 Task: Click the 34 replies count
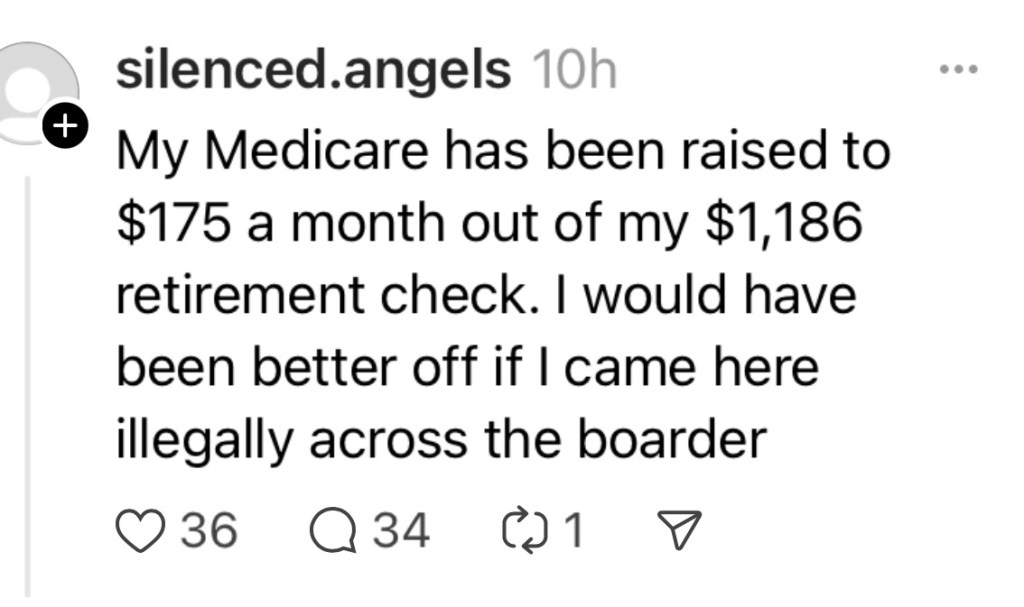pyautogui.click(x=401, y=531)
